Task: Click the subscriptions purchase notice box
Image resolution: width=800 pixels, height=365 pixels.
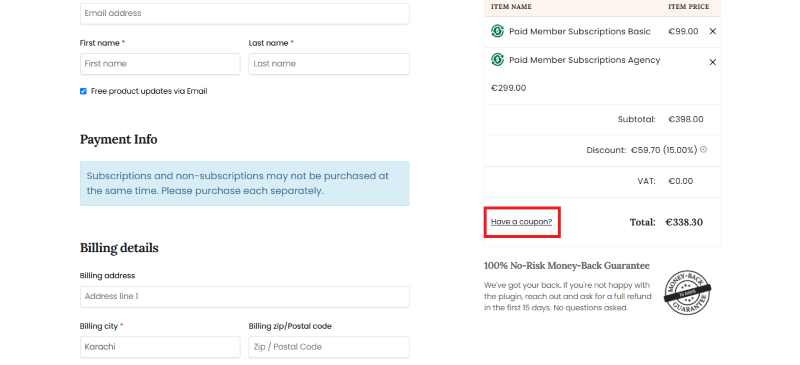Action: 244,184
